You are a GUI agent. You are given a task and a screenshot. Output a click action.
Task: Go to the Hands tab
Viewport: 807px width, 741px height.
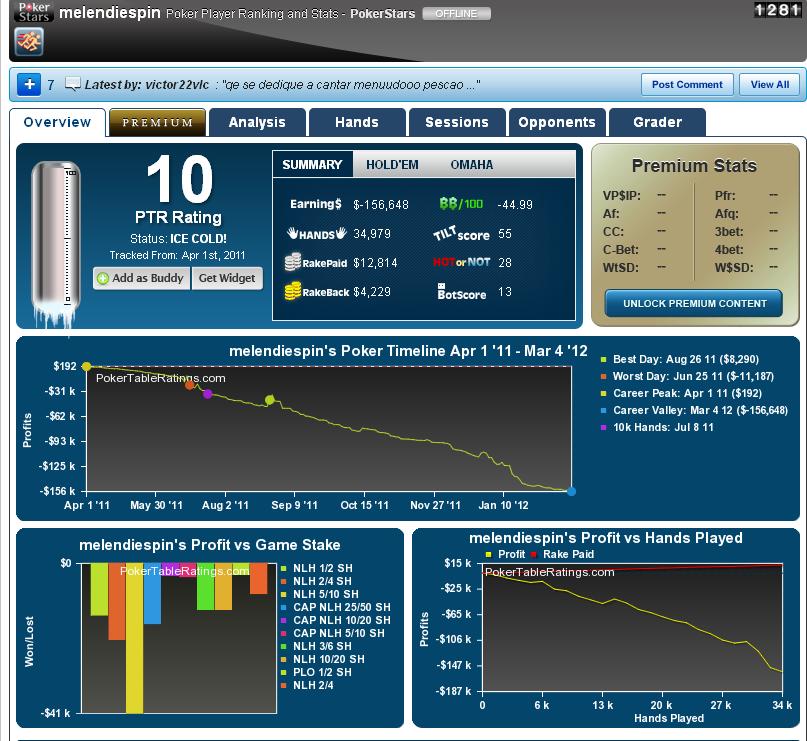pos(357,122)
